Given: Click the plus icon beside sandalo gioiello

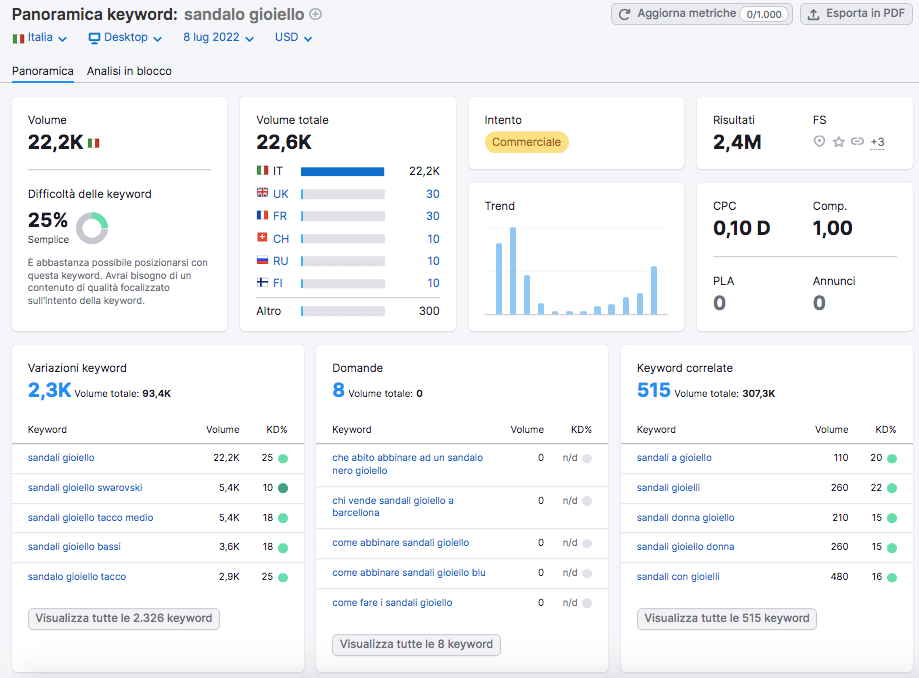Looking at the screenshot, I should pos(316,14).
